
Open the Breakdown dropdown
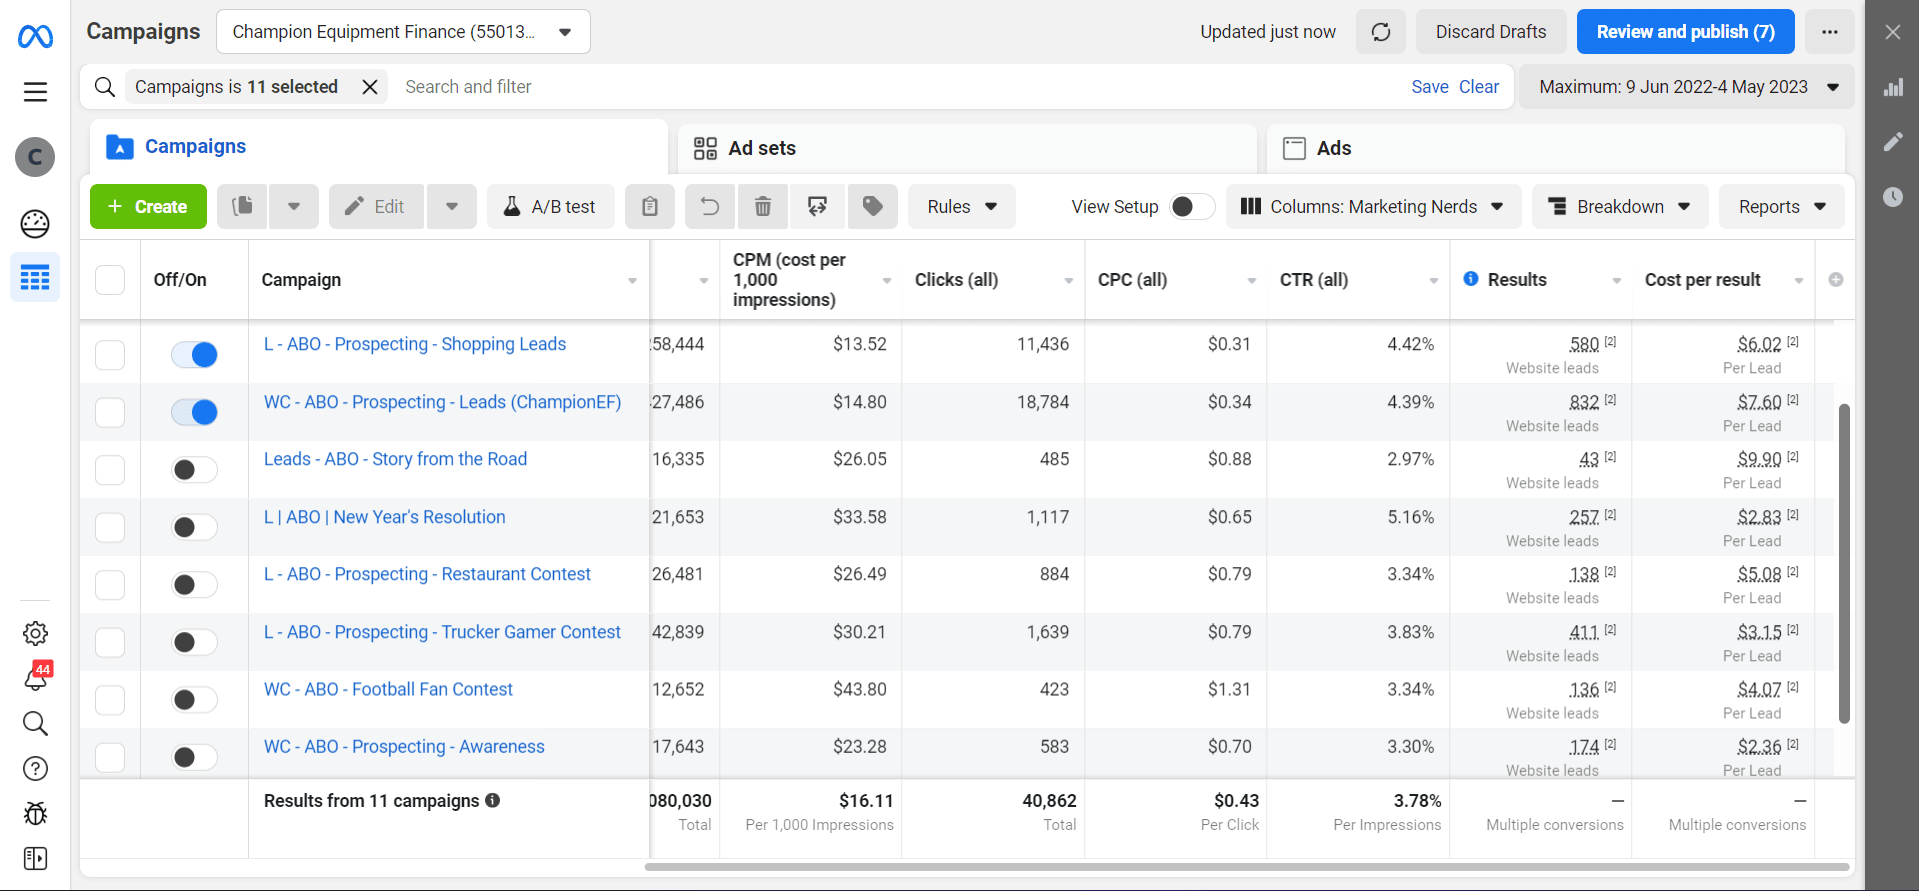(x=1620, y=206)
